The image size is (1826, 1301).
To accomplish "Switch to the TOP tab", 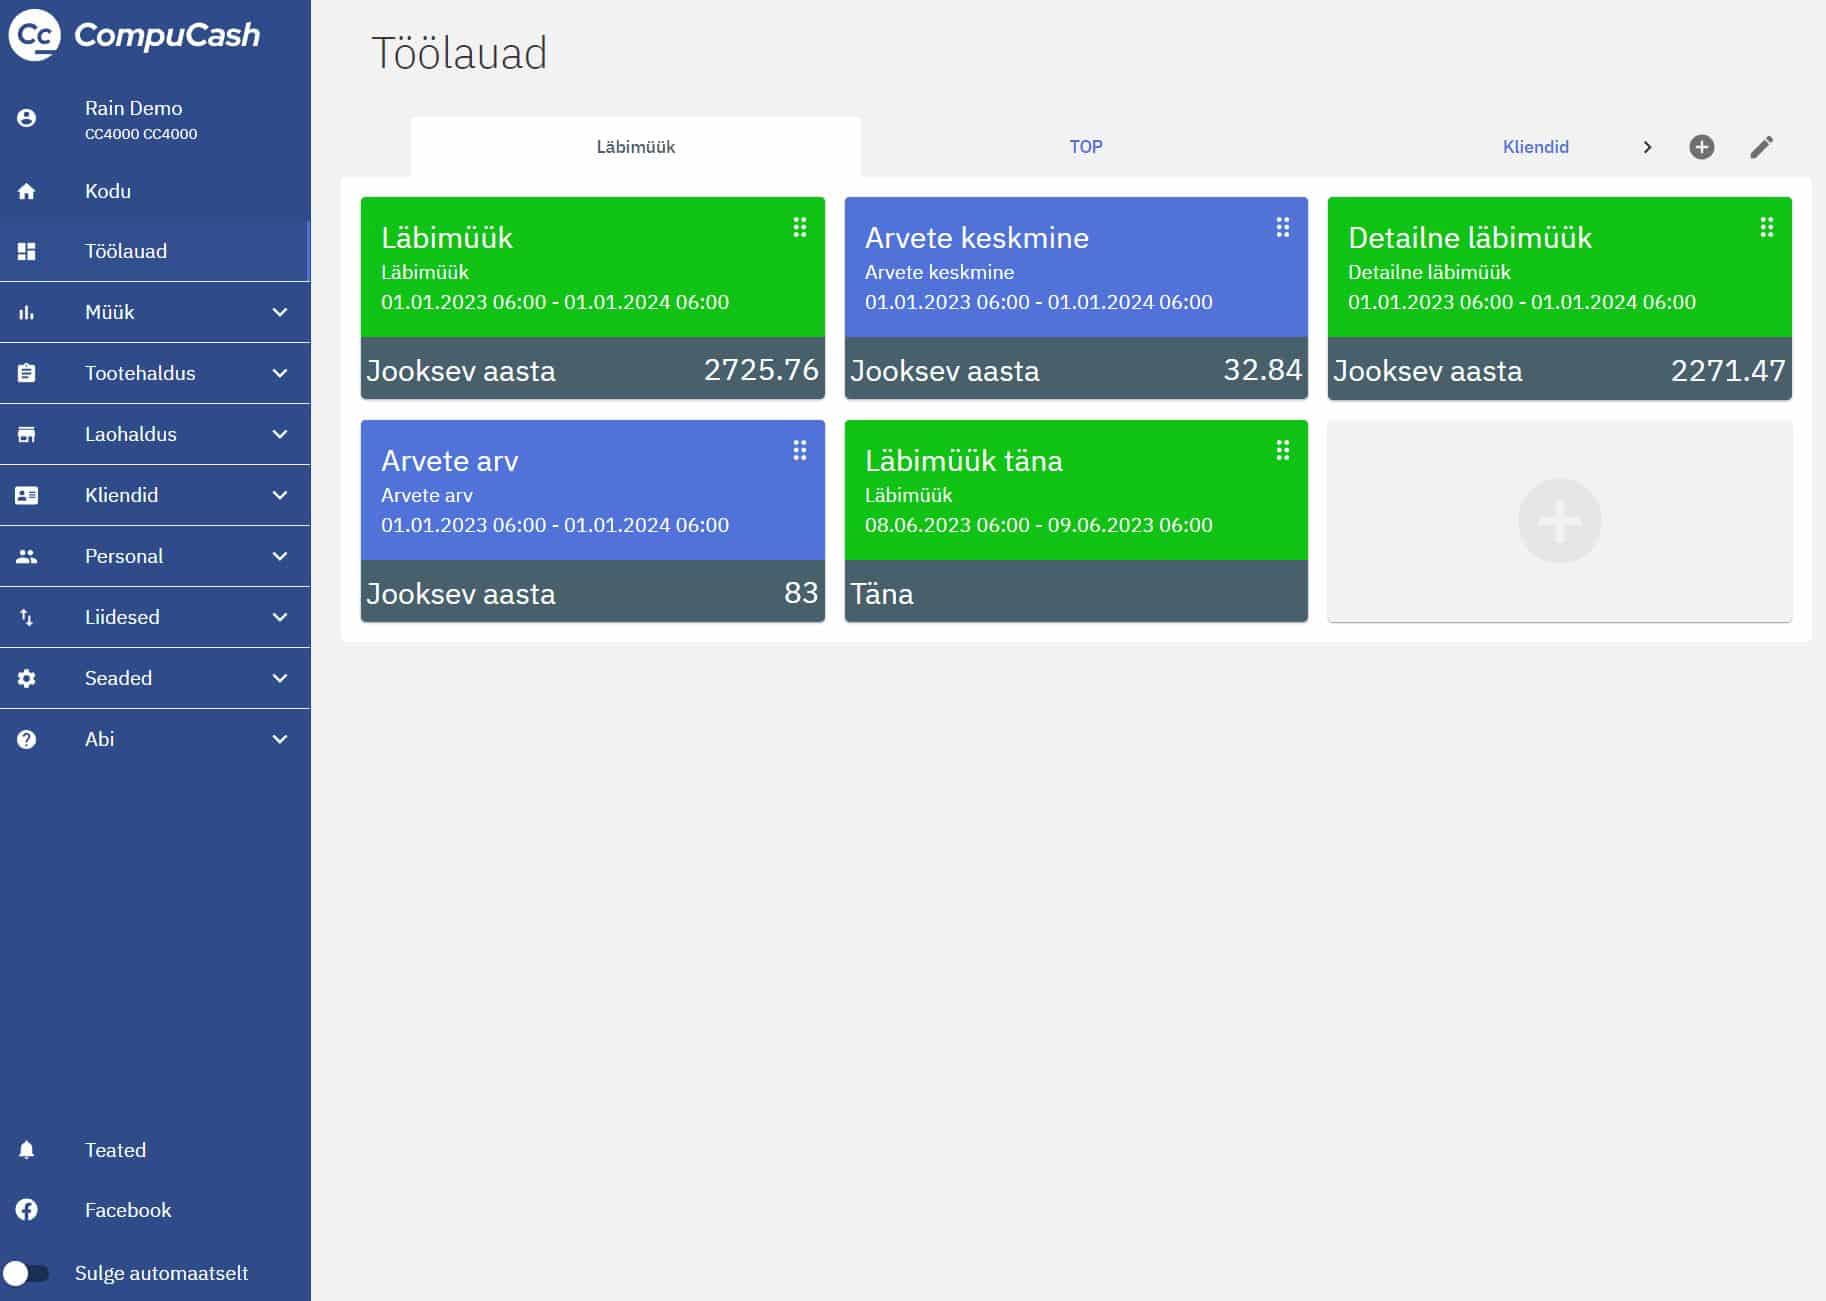I will pos(1085,147).
